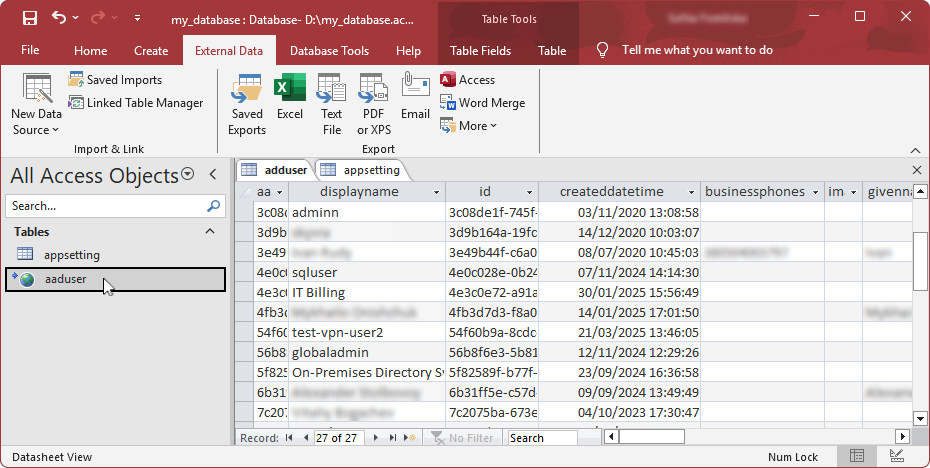The width and height of the screenshot is (930, 468).
Task: Open createddatetime column filter dropdown
Action: click(x=692, y=192)
